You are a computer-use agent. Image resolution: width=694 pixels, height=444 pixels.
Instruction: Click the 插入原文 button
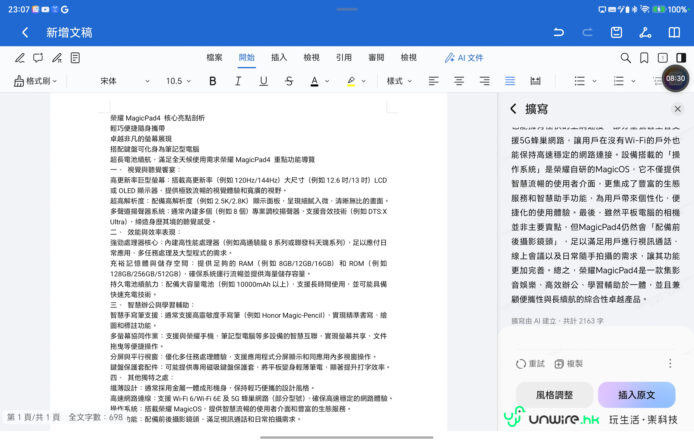click(636, 395)
